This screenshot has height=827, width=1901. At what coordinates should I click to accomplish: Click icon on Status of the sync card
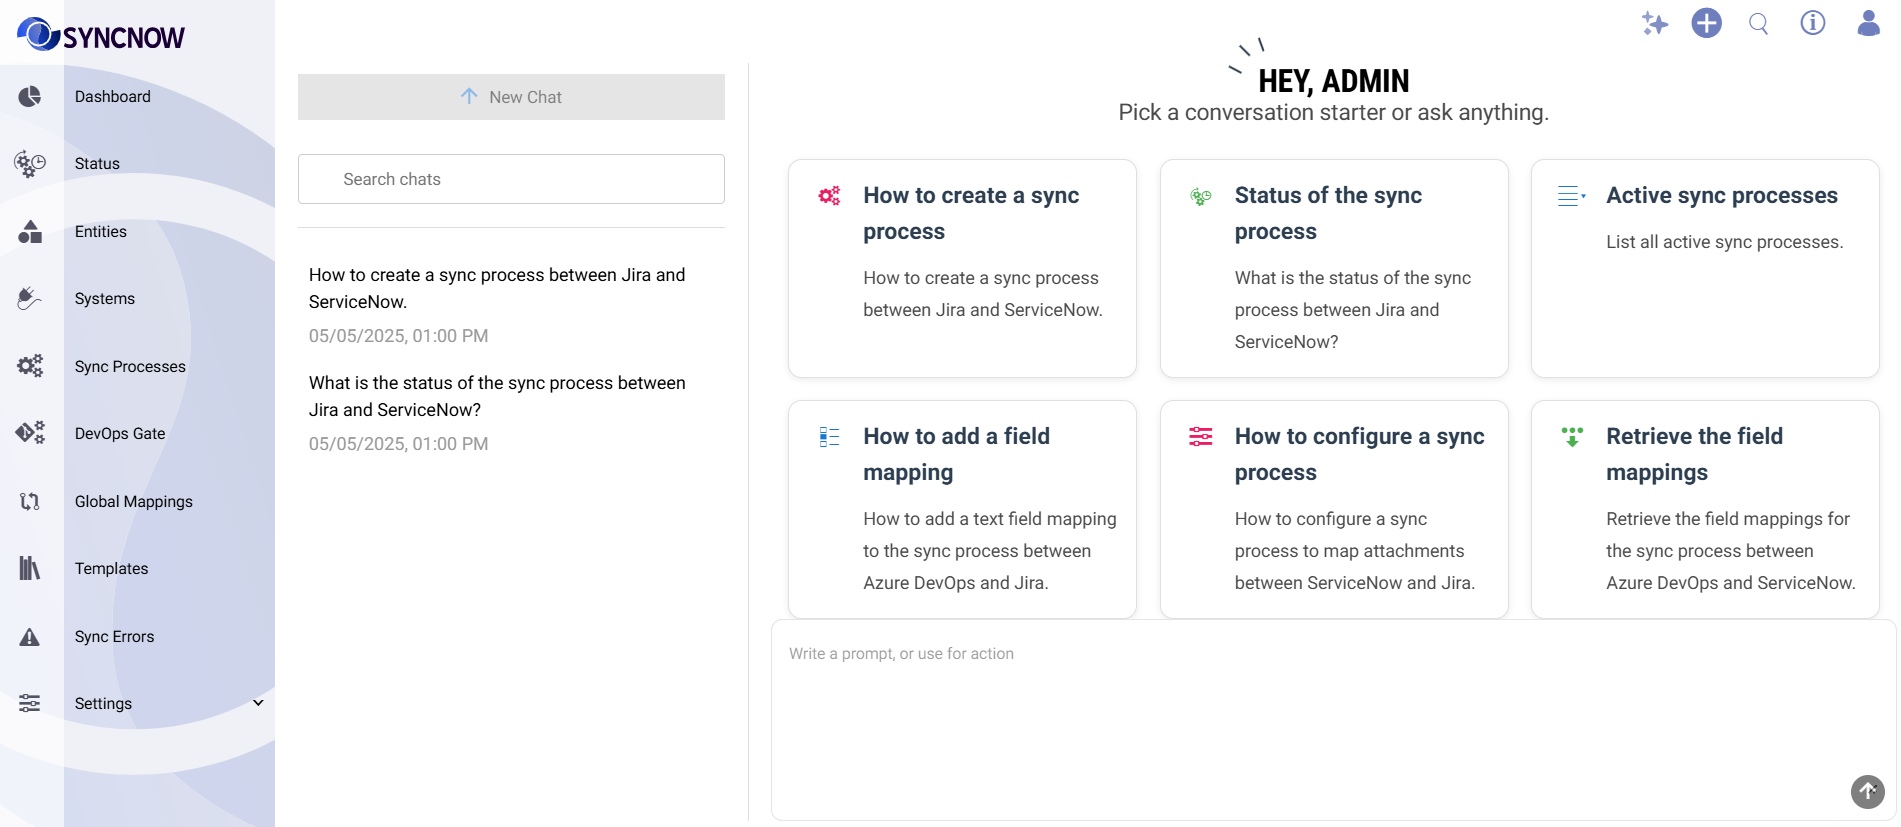[x=1201, y=196]
